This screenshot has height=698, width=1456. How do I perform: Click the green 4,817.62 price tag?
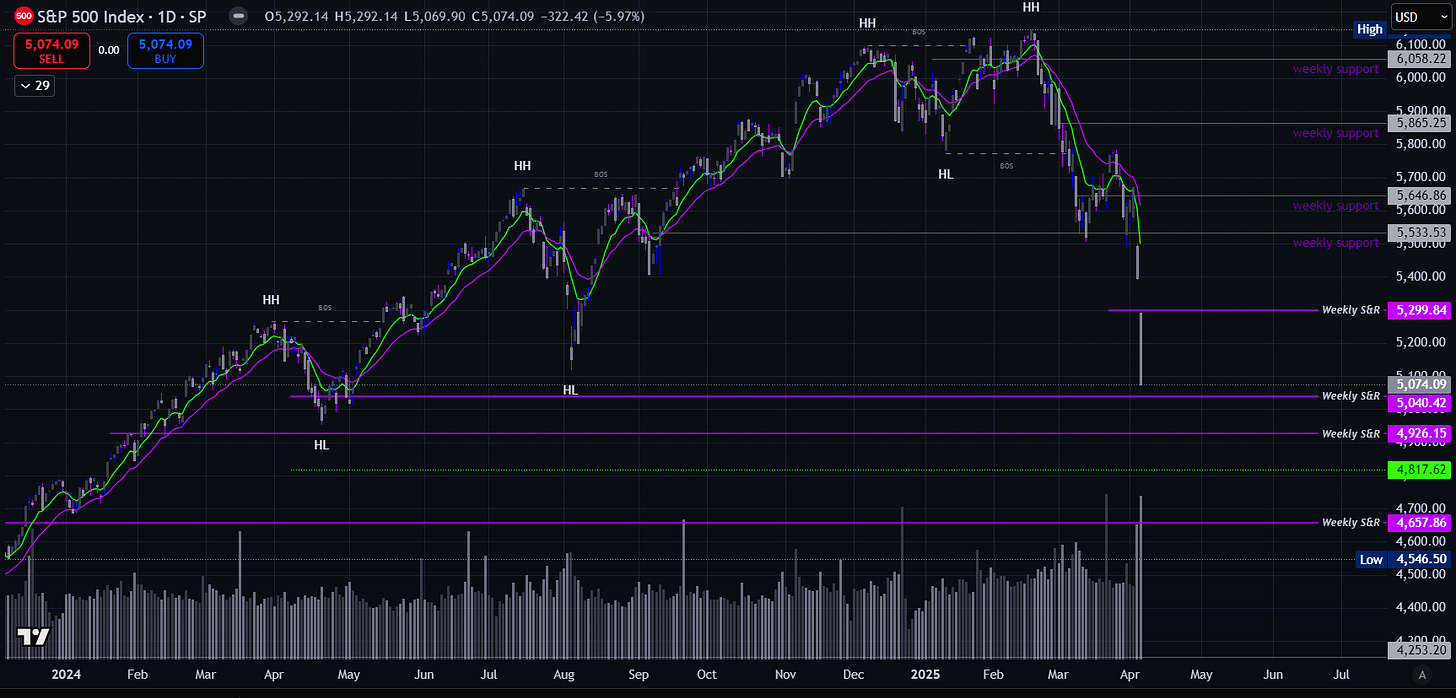pos(1418,468)
